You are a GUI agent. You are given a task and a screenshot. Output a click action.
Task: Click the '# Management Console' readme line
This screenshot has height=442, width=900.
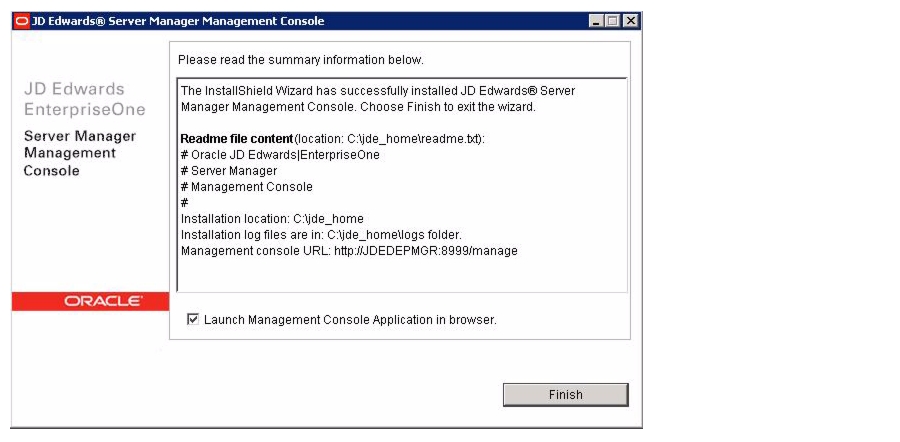(247, 187)
